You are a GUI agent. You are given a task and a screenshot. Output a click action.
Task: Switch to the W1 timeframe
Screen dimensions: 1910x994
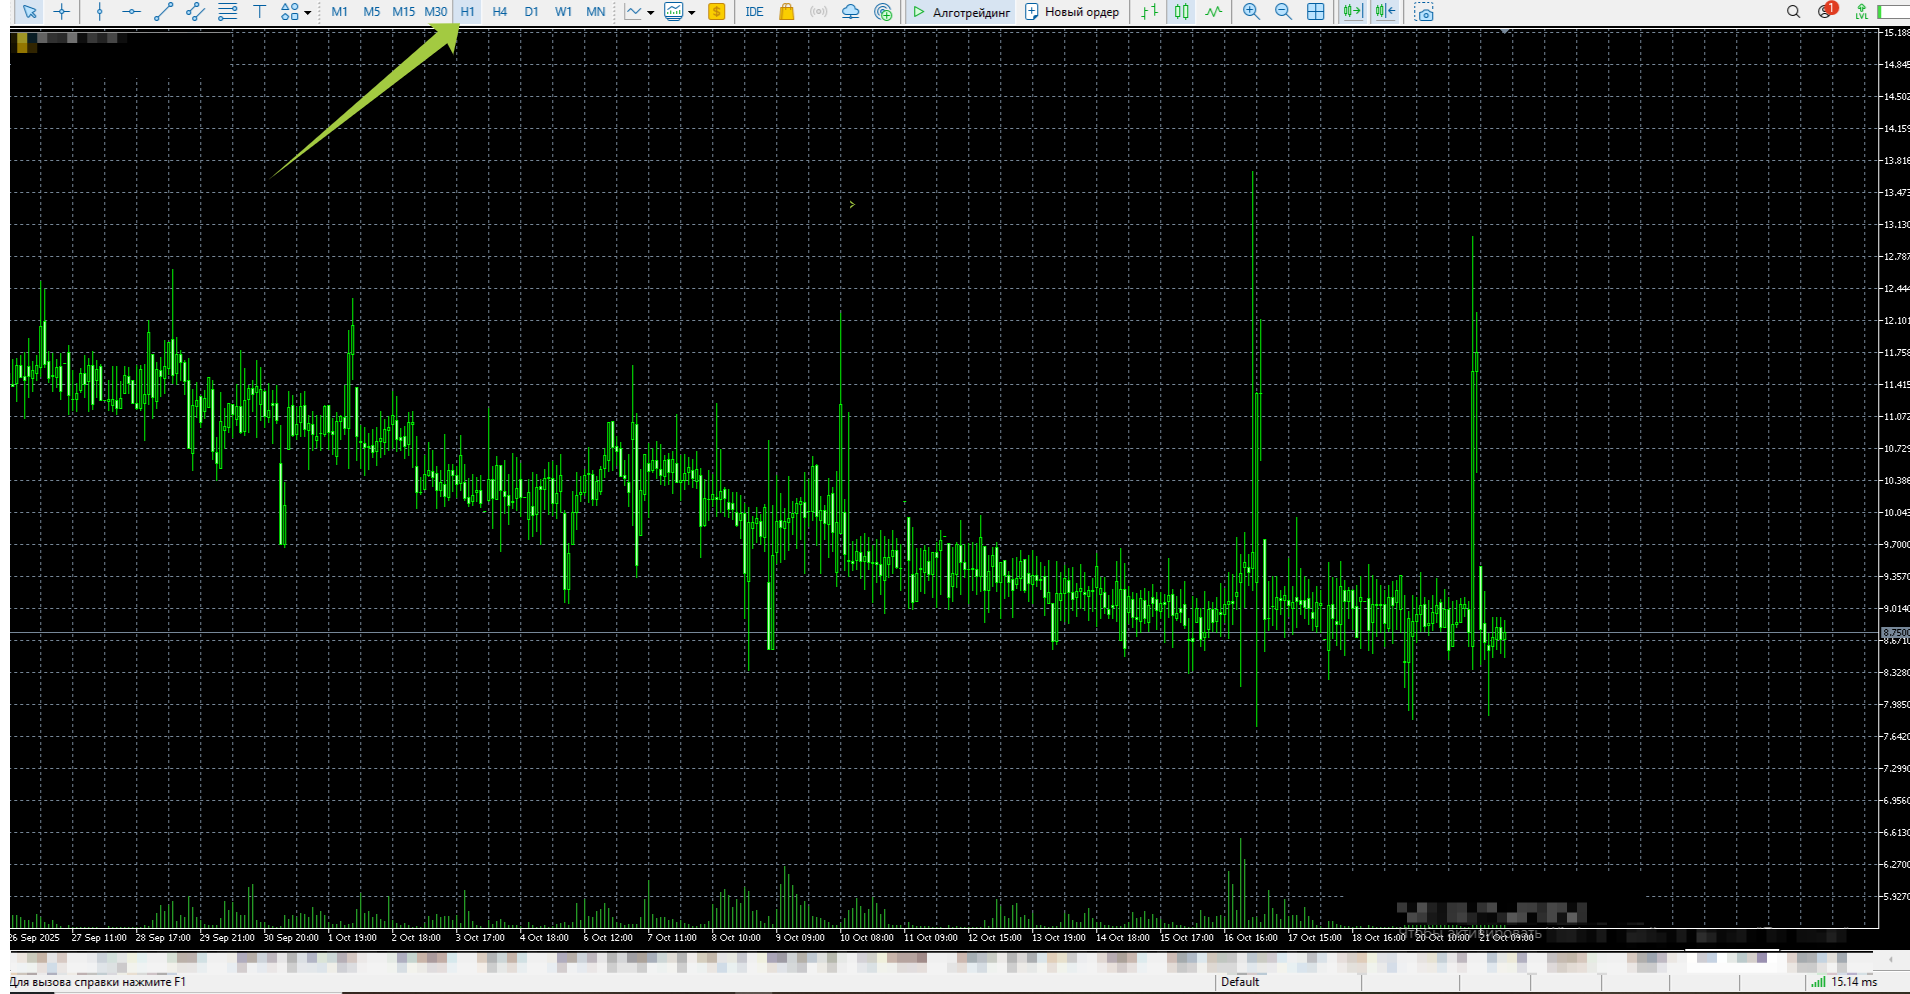[564, 12]
